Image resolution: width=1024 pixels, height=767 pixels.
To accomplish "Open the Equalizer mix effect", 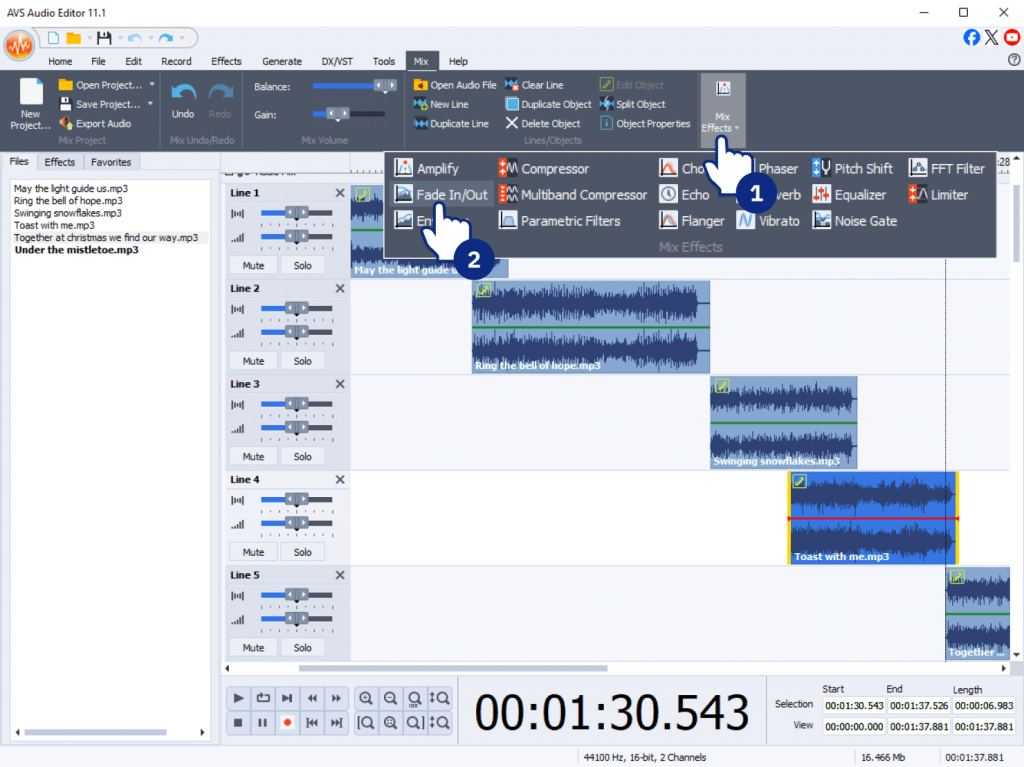I will pos(849,195).
